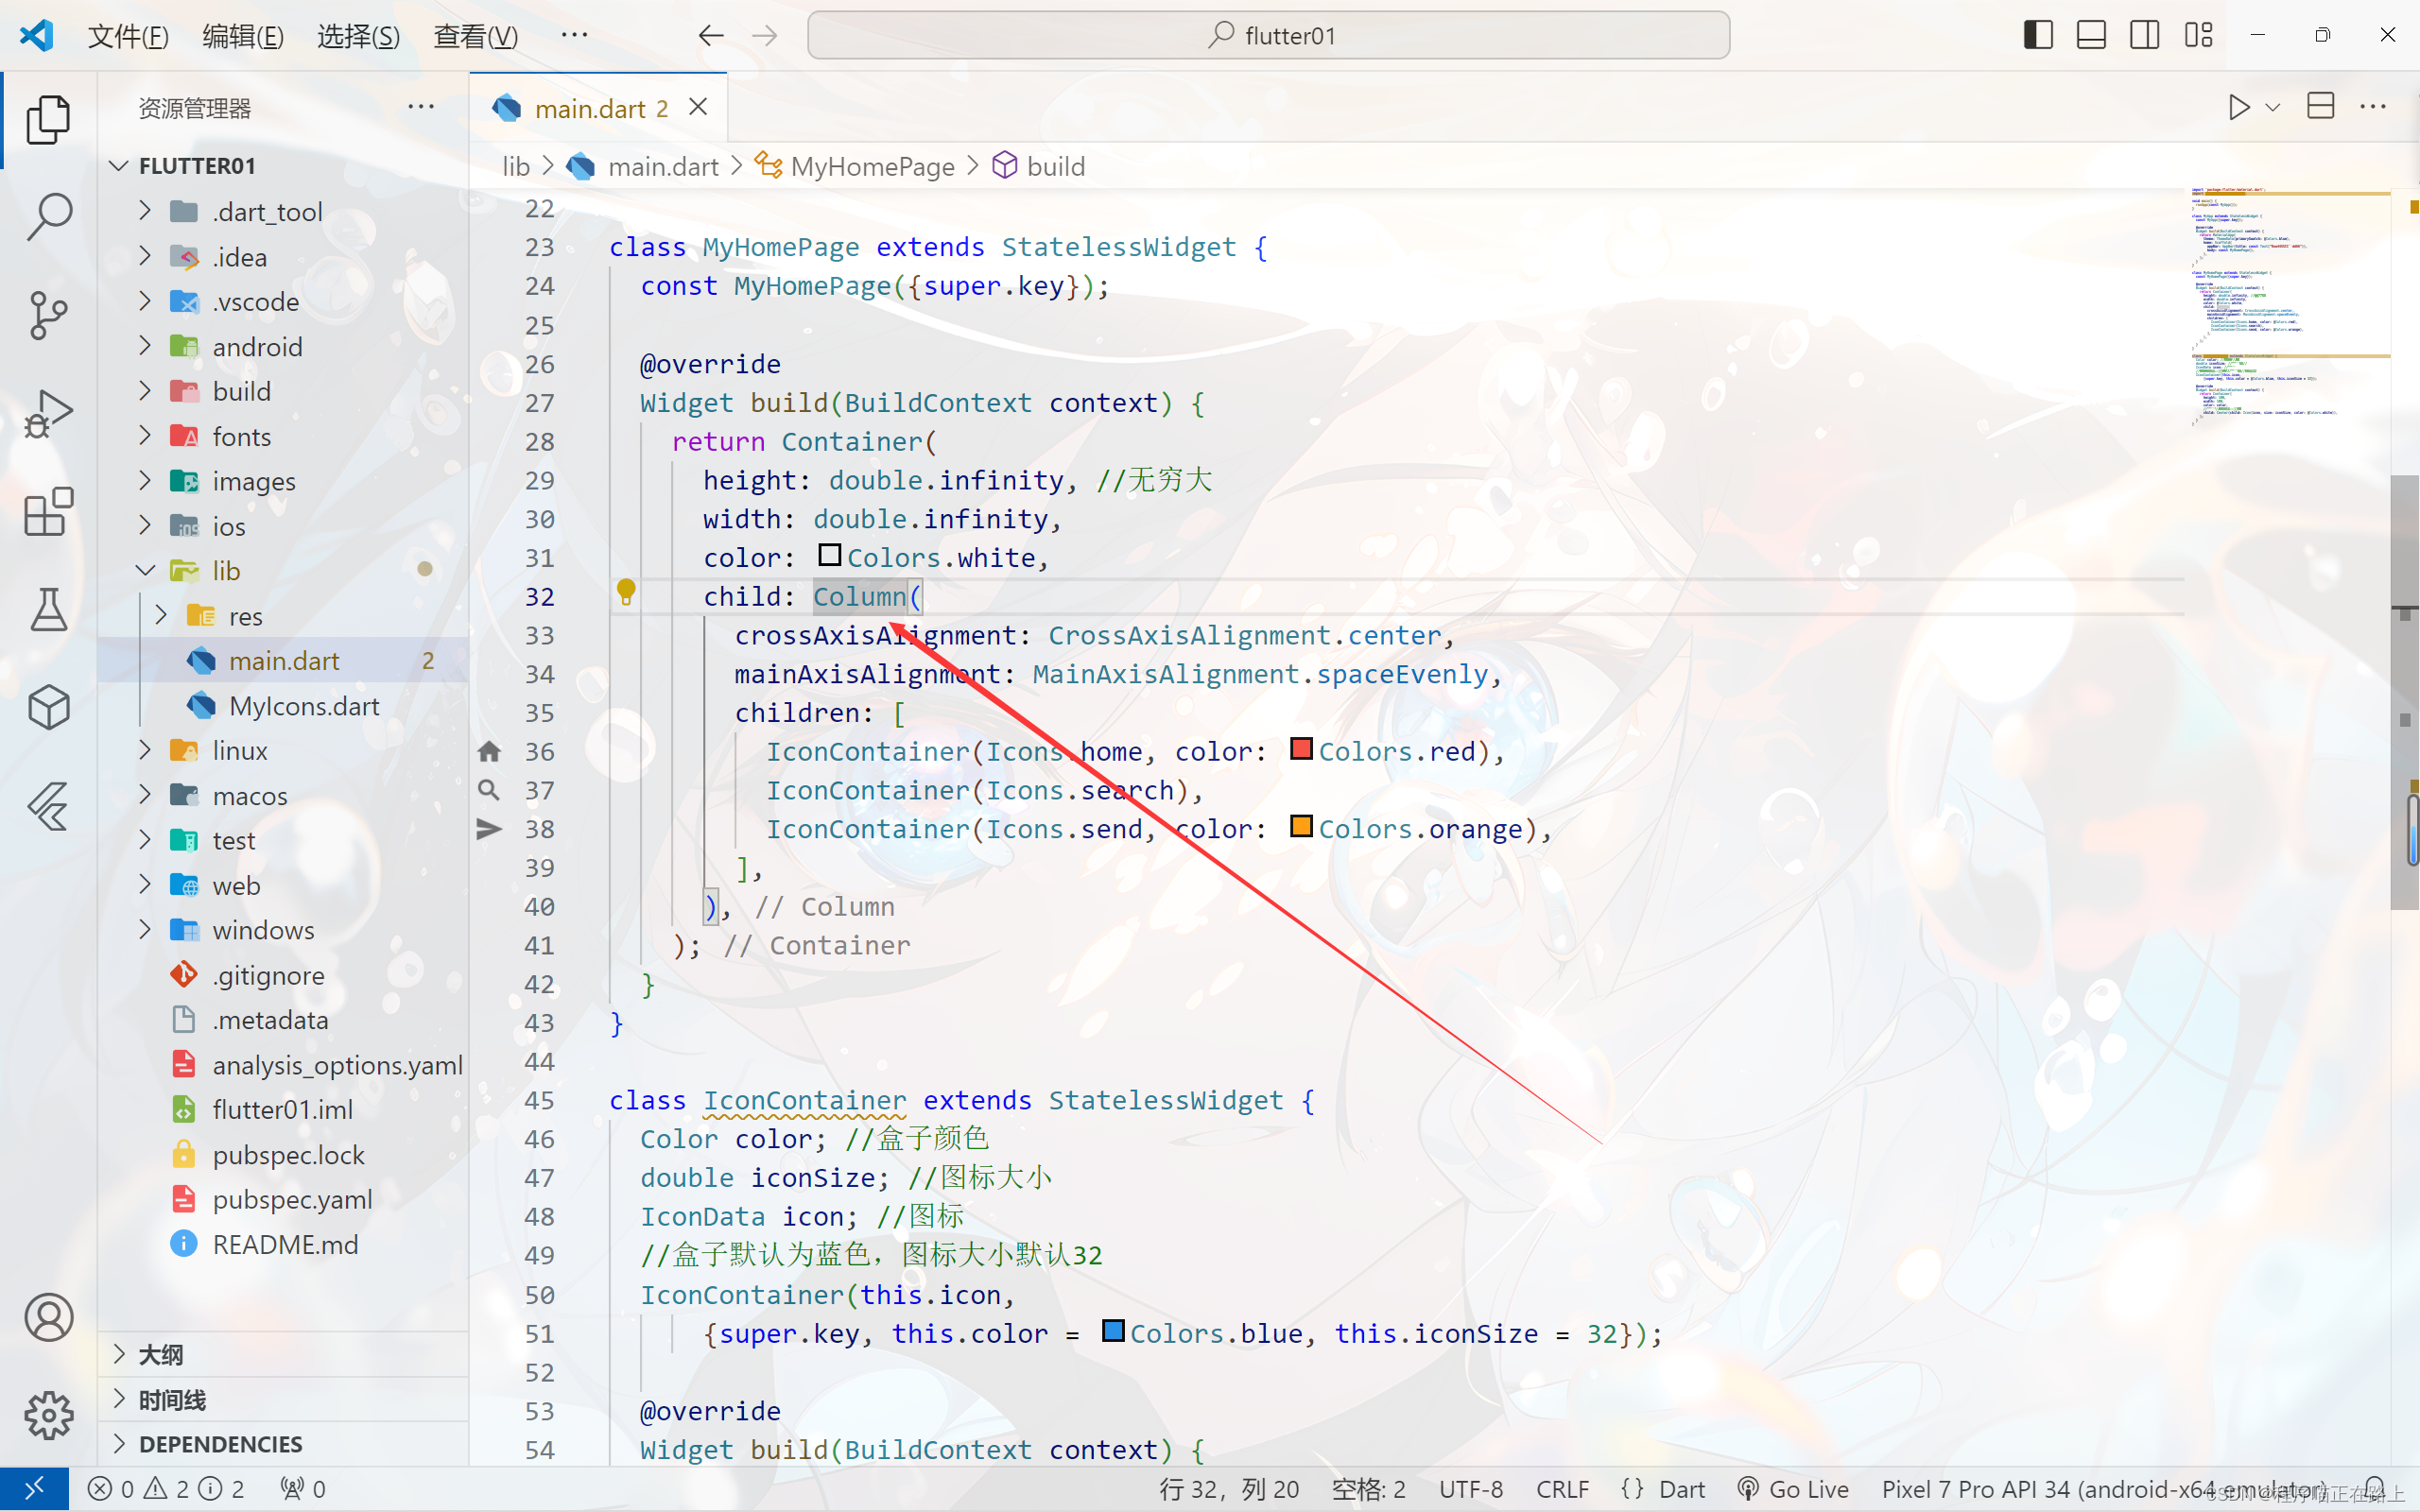
Task: Open the Manage settings gear
Action: tap(48, 1415)
